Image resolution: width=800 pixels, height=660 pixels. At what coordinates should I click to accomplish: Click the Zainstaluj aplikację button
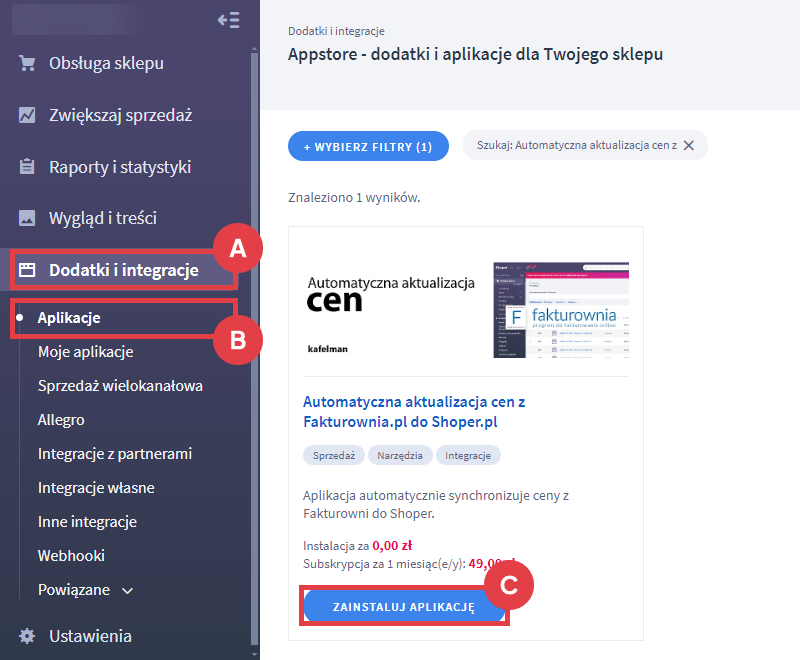pyautogui.click(x=404, y=606)
